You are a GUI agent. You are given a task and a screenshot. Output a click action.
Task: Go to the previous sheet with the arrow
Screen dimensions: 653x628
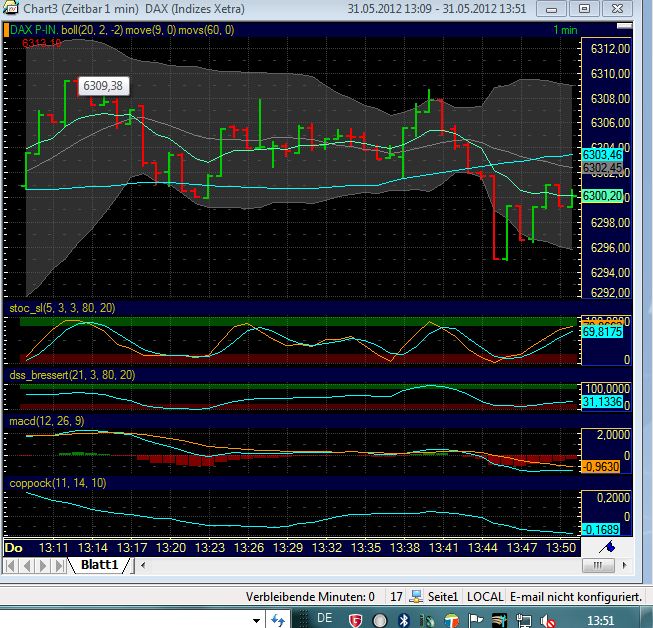(x=27, y=566)
